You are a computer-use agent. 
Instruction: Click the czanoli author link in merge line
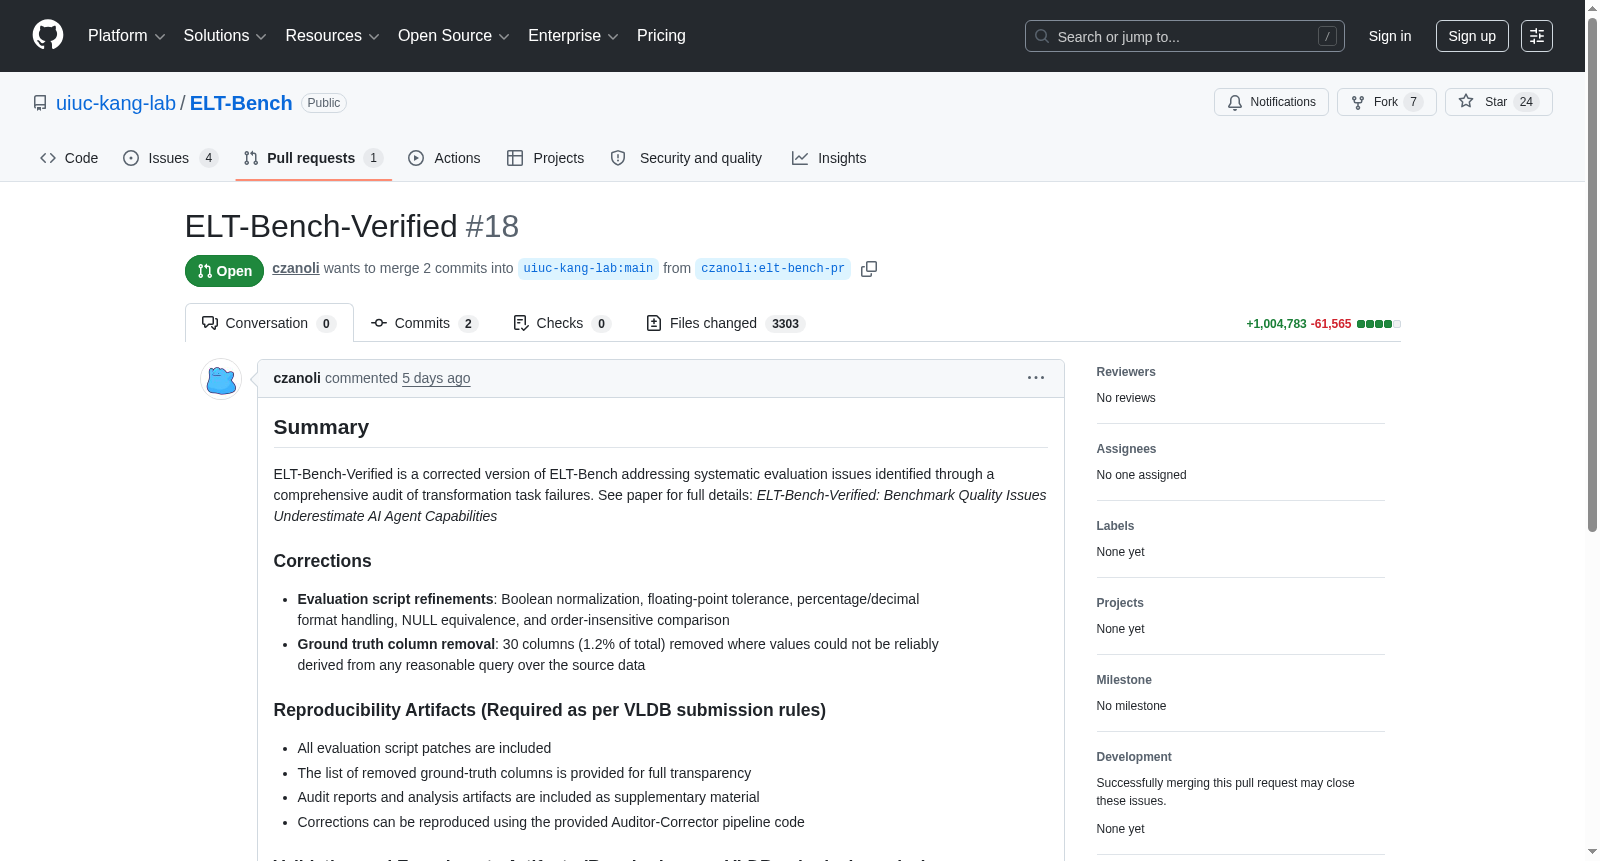coord(296,268)
